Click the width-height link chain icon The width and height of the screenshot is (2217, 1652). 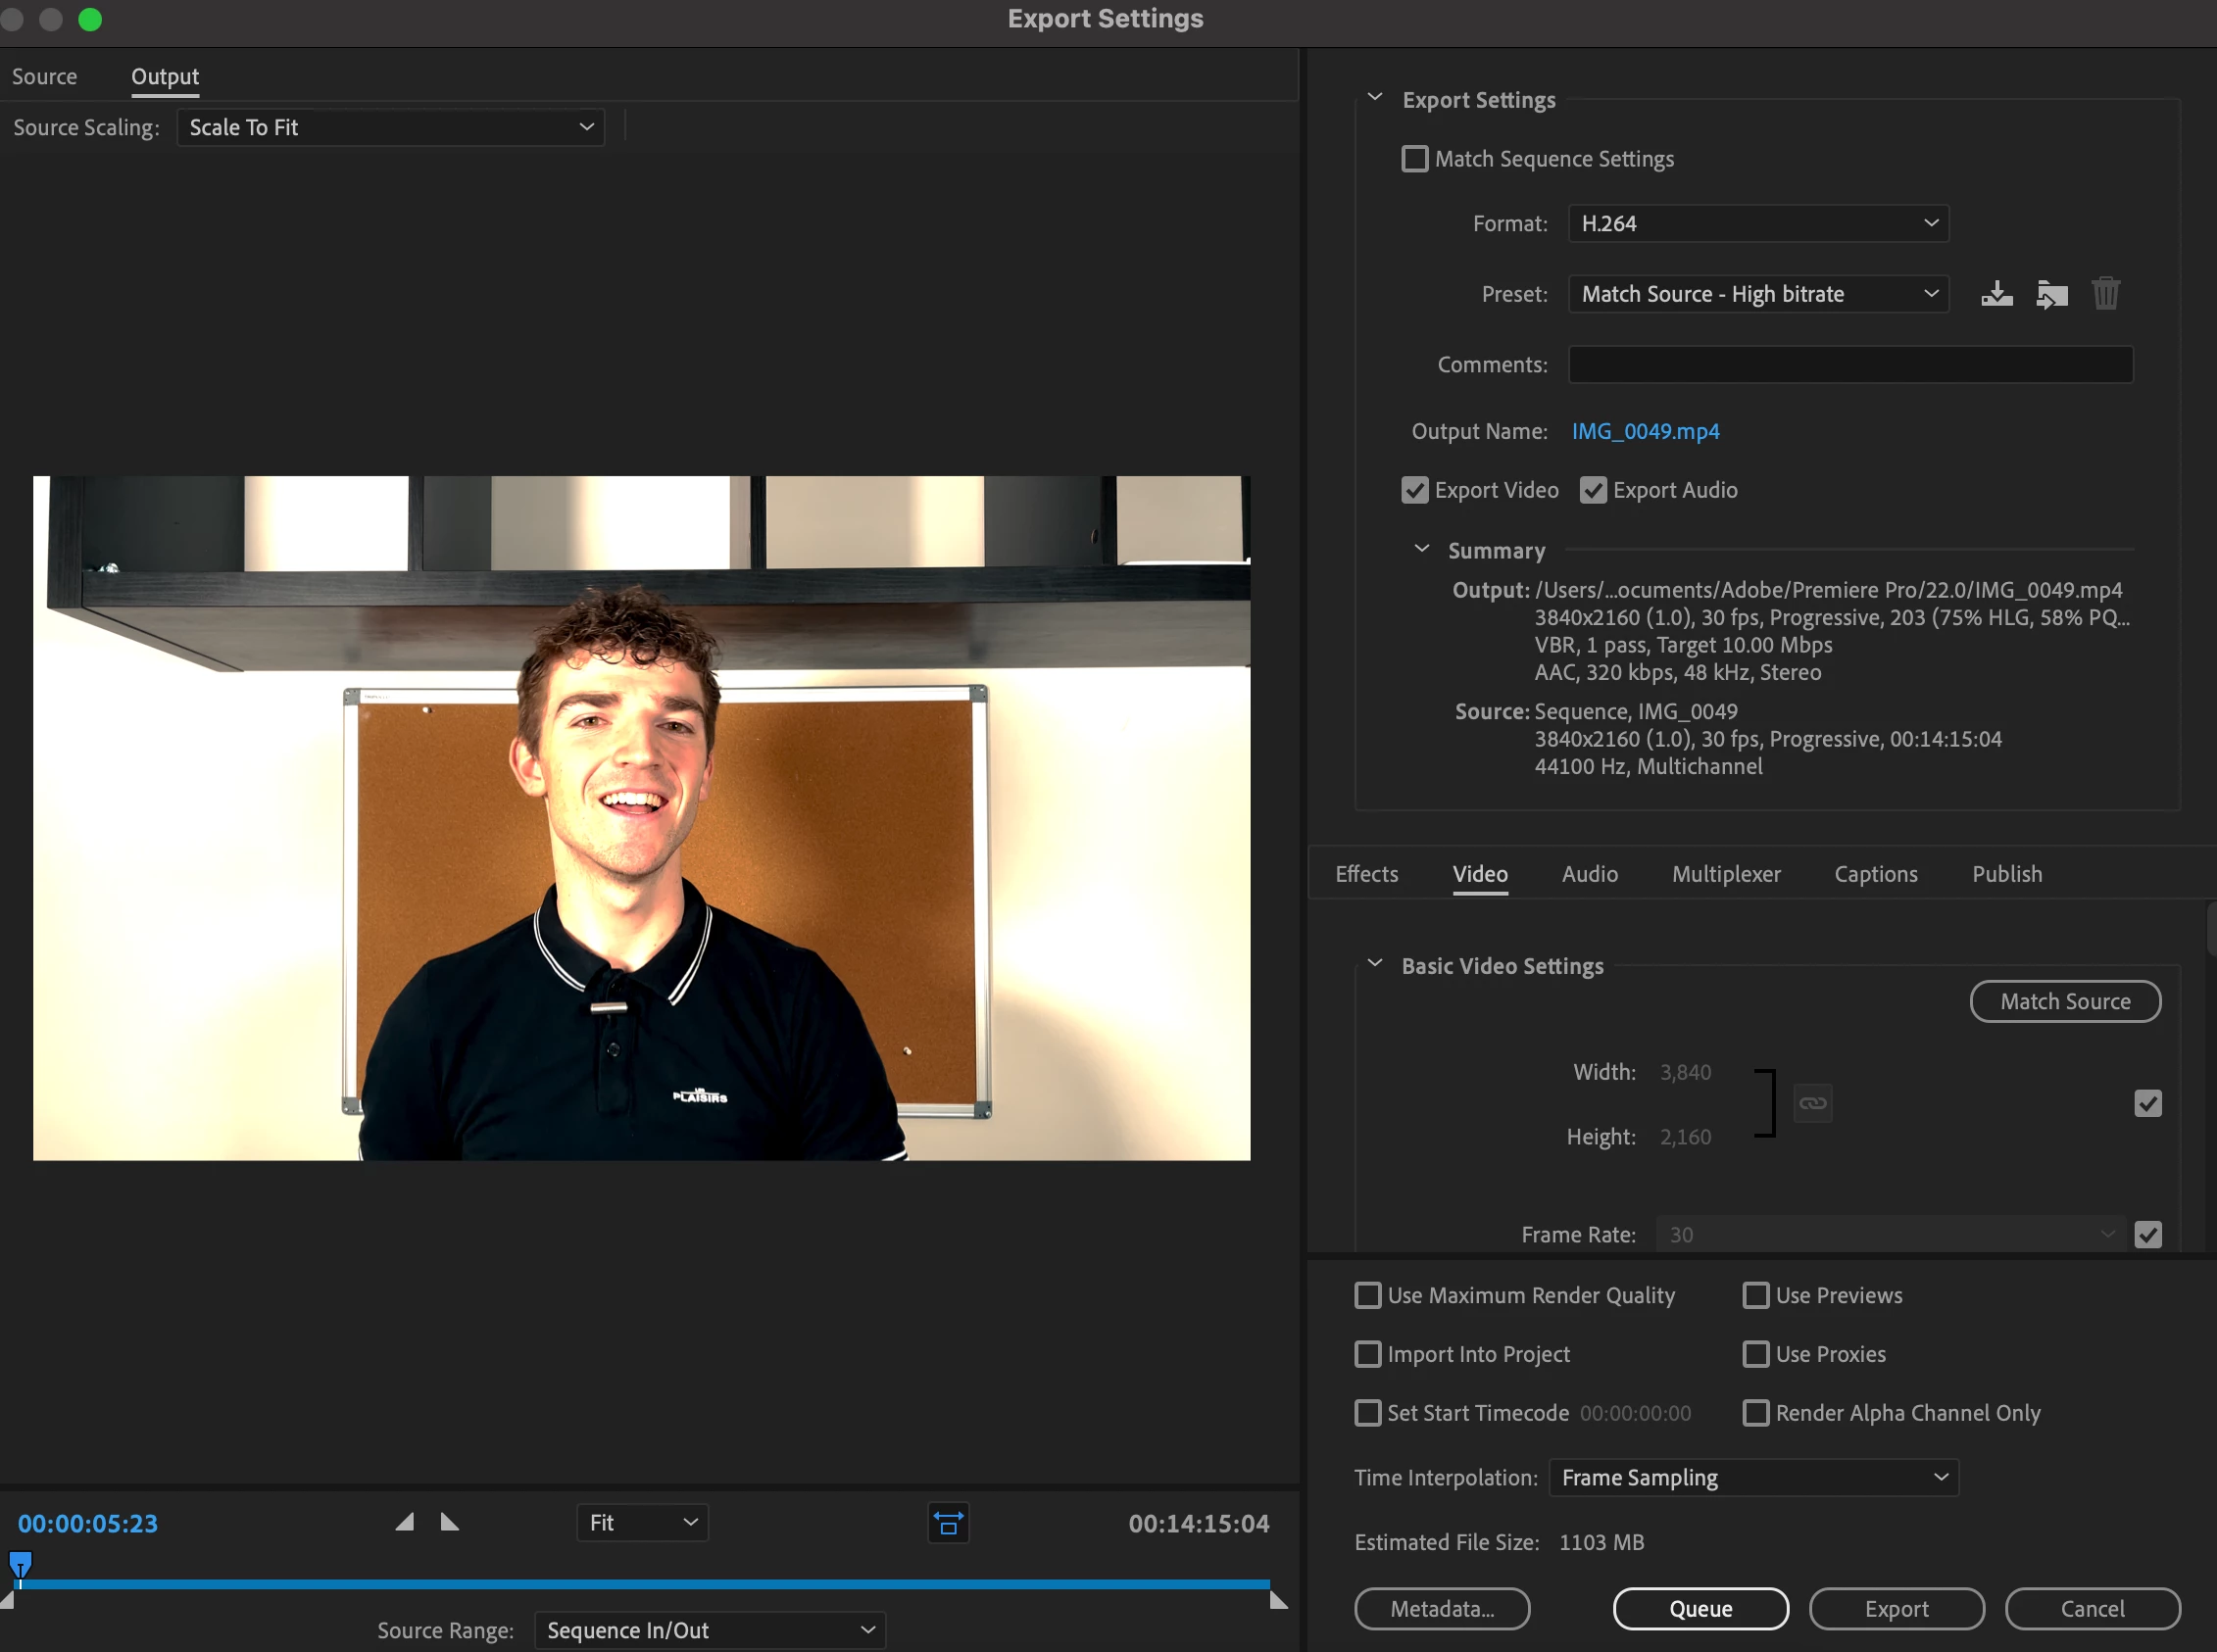1812,1103
